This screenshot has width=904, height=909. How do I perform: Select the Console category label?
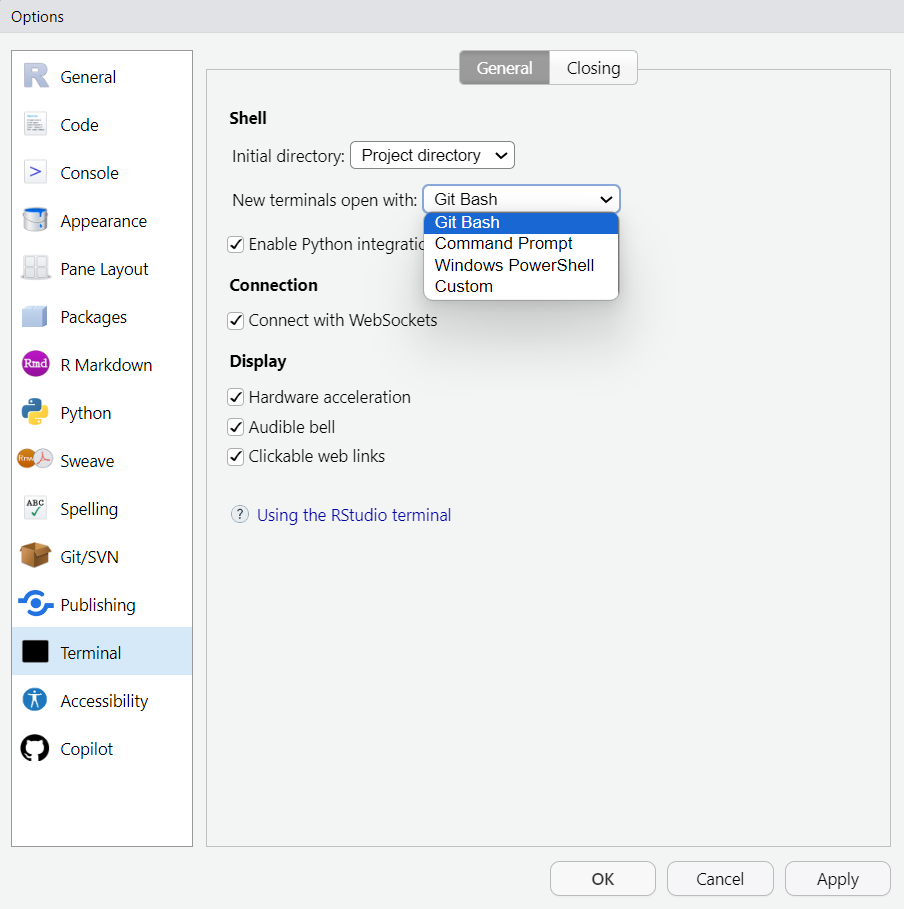pyautogui.click(x=89, y=173)
